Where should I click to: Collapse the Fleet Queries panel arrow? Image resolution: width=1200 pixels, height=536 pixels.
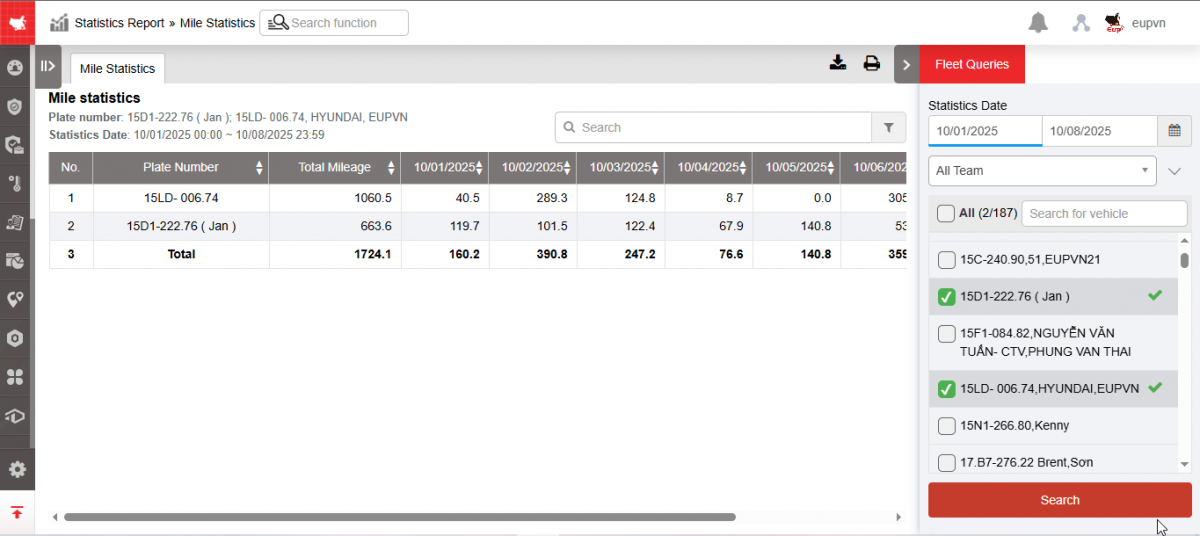click(x=906, y=65)
